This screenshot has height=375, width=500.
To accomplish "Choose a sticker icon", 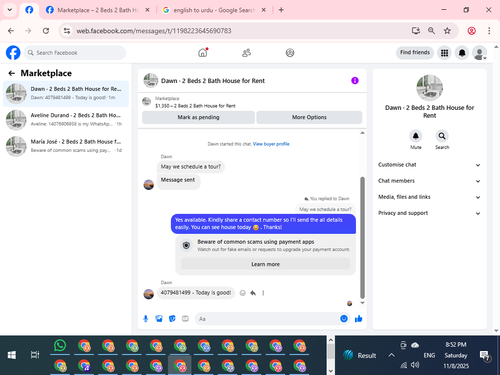I will pos(172,319).
